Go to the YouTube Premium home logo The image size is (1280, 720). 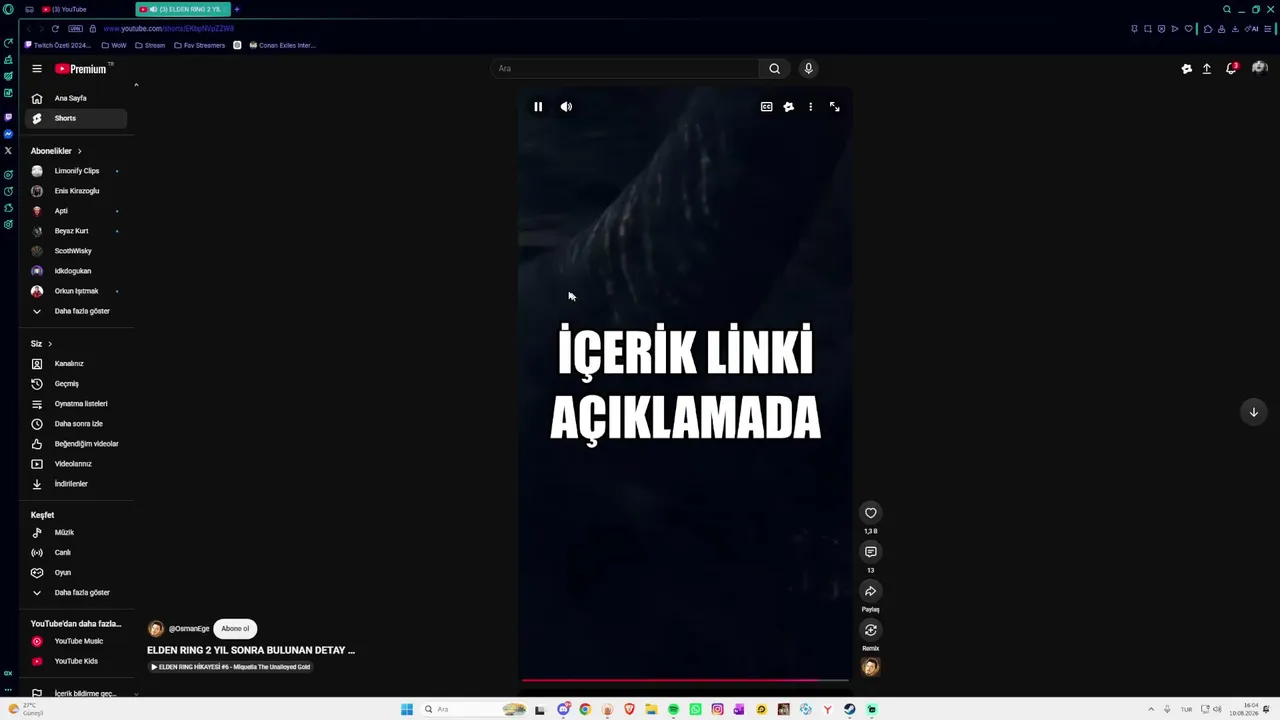pyautogui.click(x=81, y=69)
